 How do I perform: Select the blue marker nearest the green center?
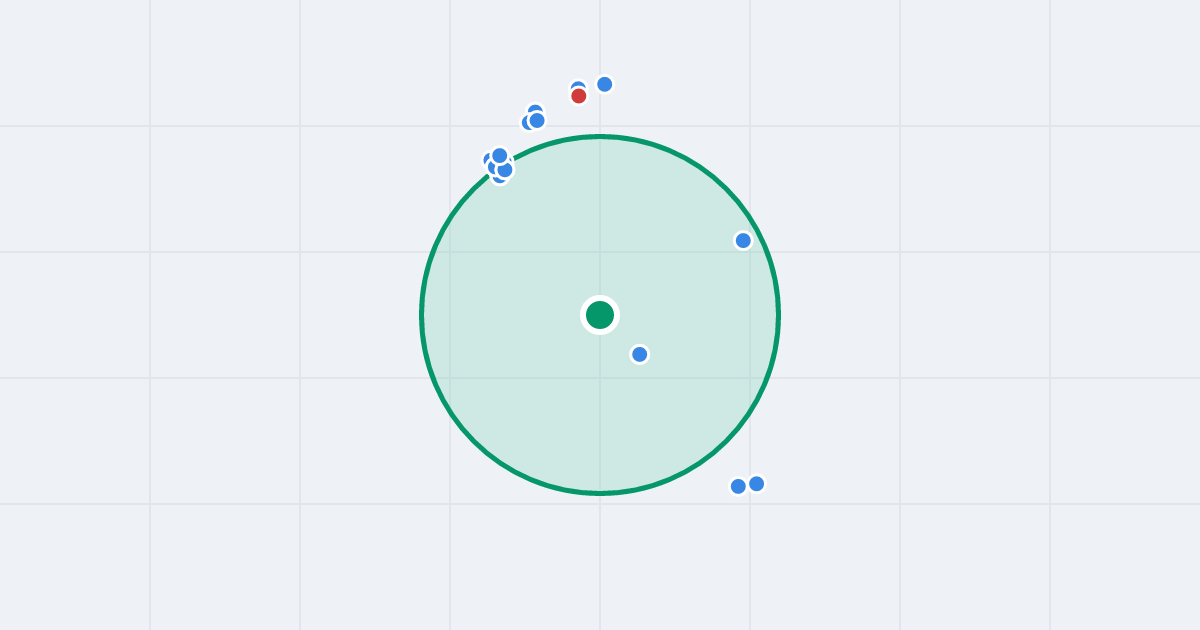click(x=640, y=354)
